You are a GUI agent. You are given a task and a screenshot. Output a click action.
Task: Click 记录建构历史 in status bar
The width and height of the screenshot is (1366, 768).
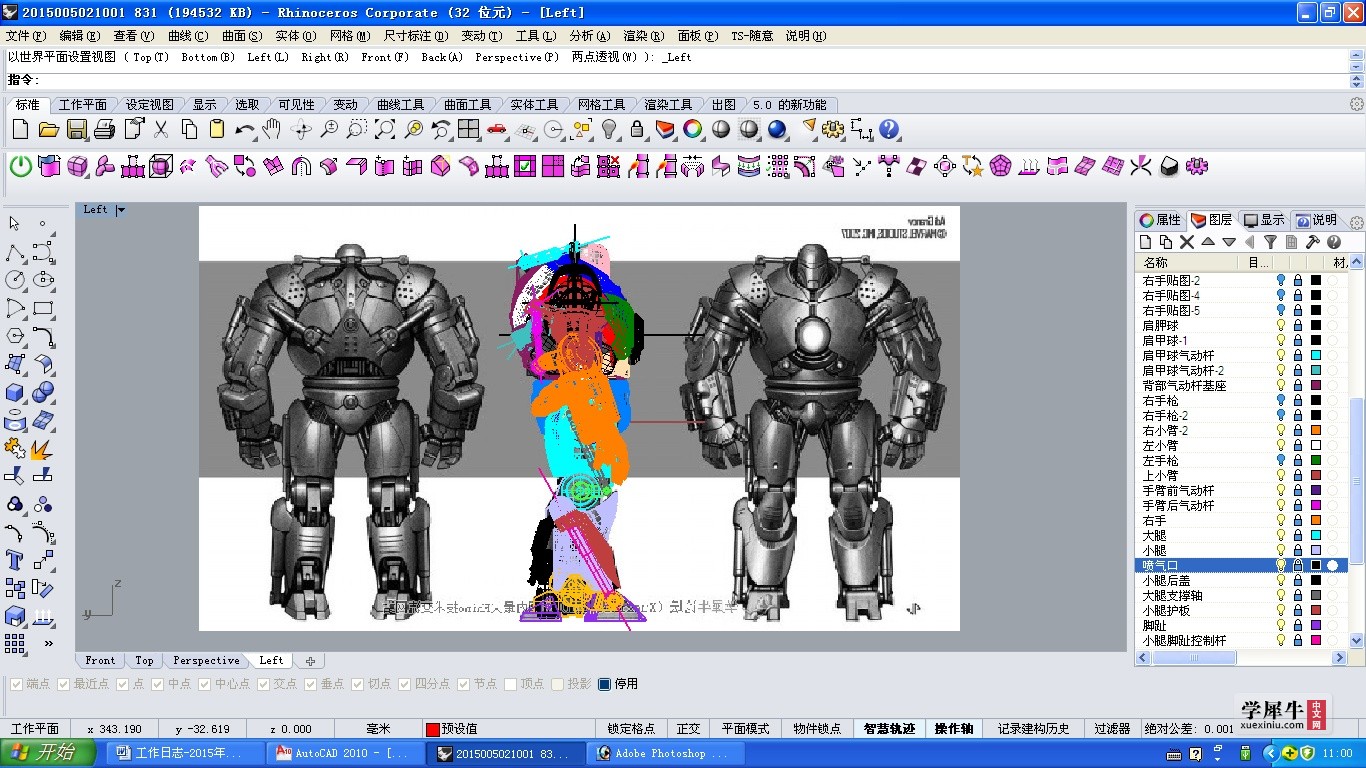coord(1032,728)
